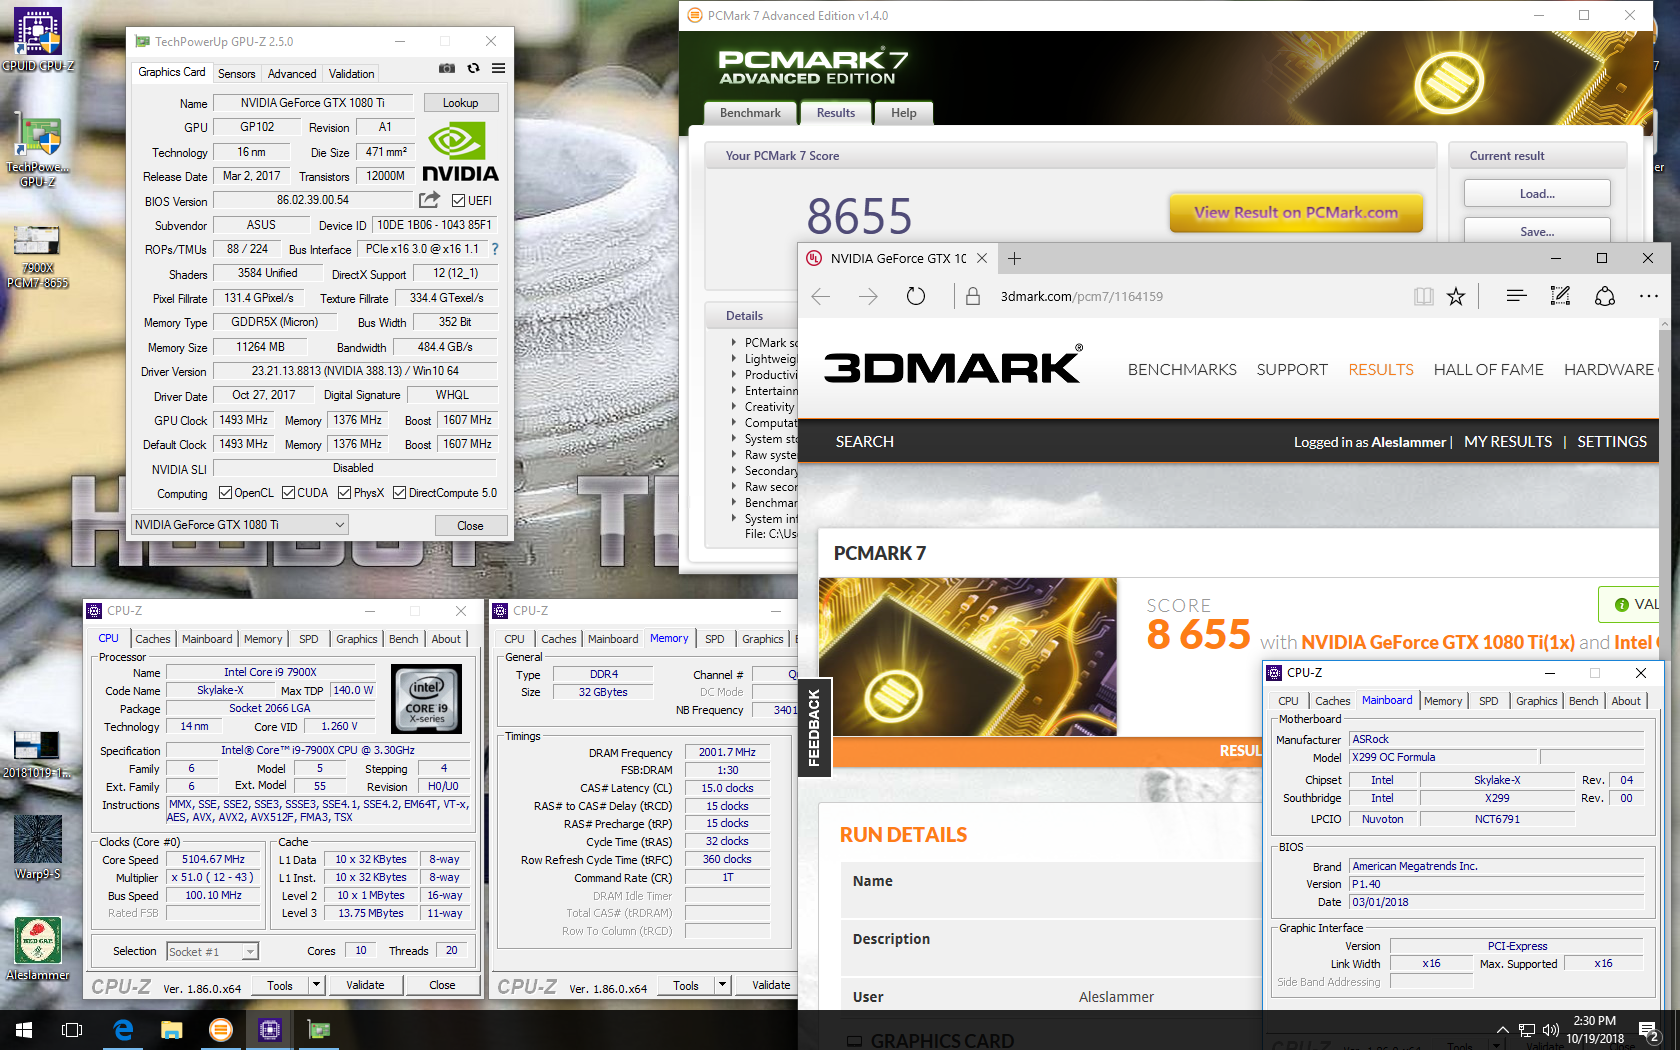Open the Tools dropdown arrow in CPU-Z Memory window

(x=722, y=985)
